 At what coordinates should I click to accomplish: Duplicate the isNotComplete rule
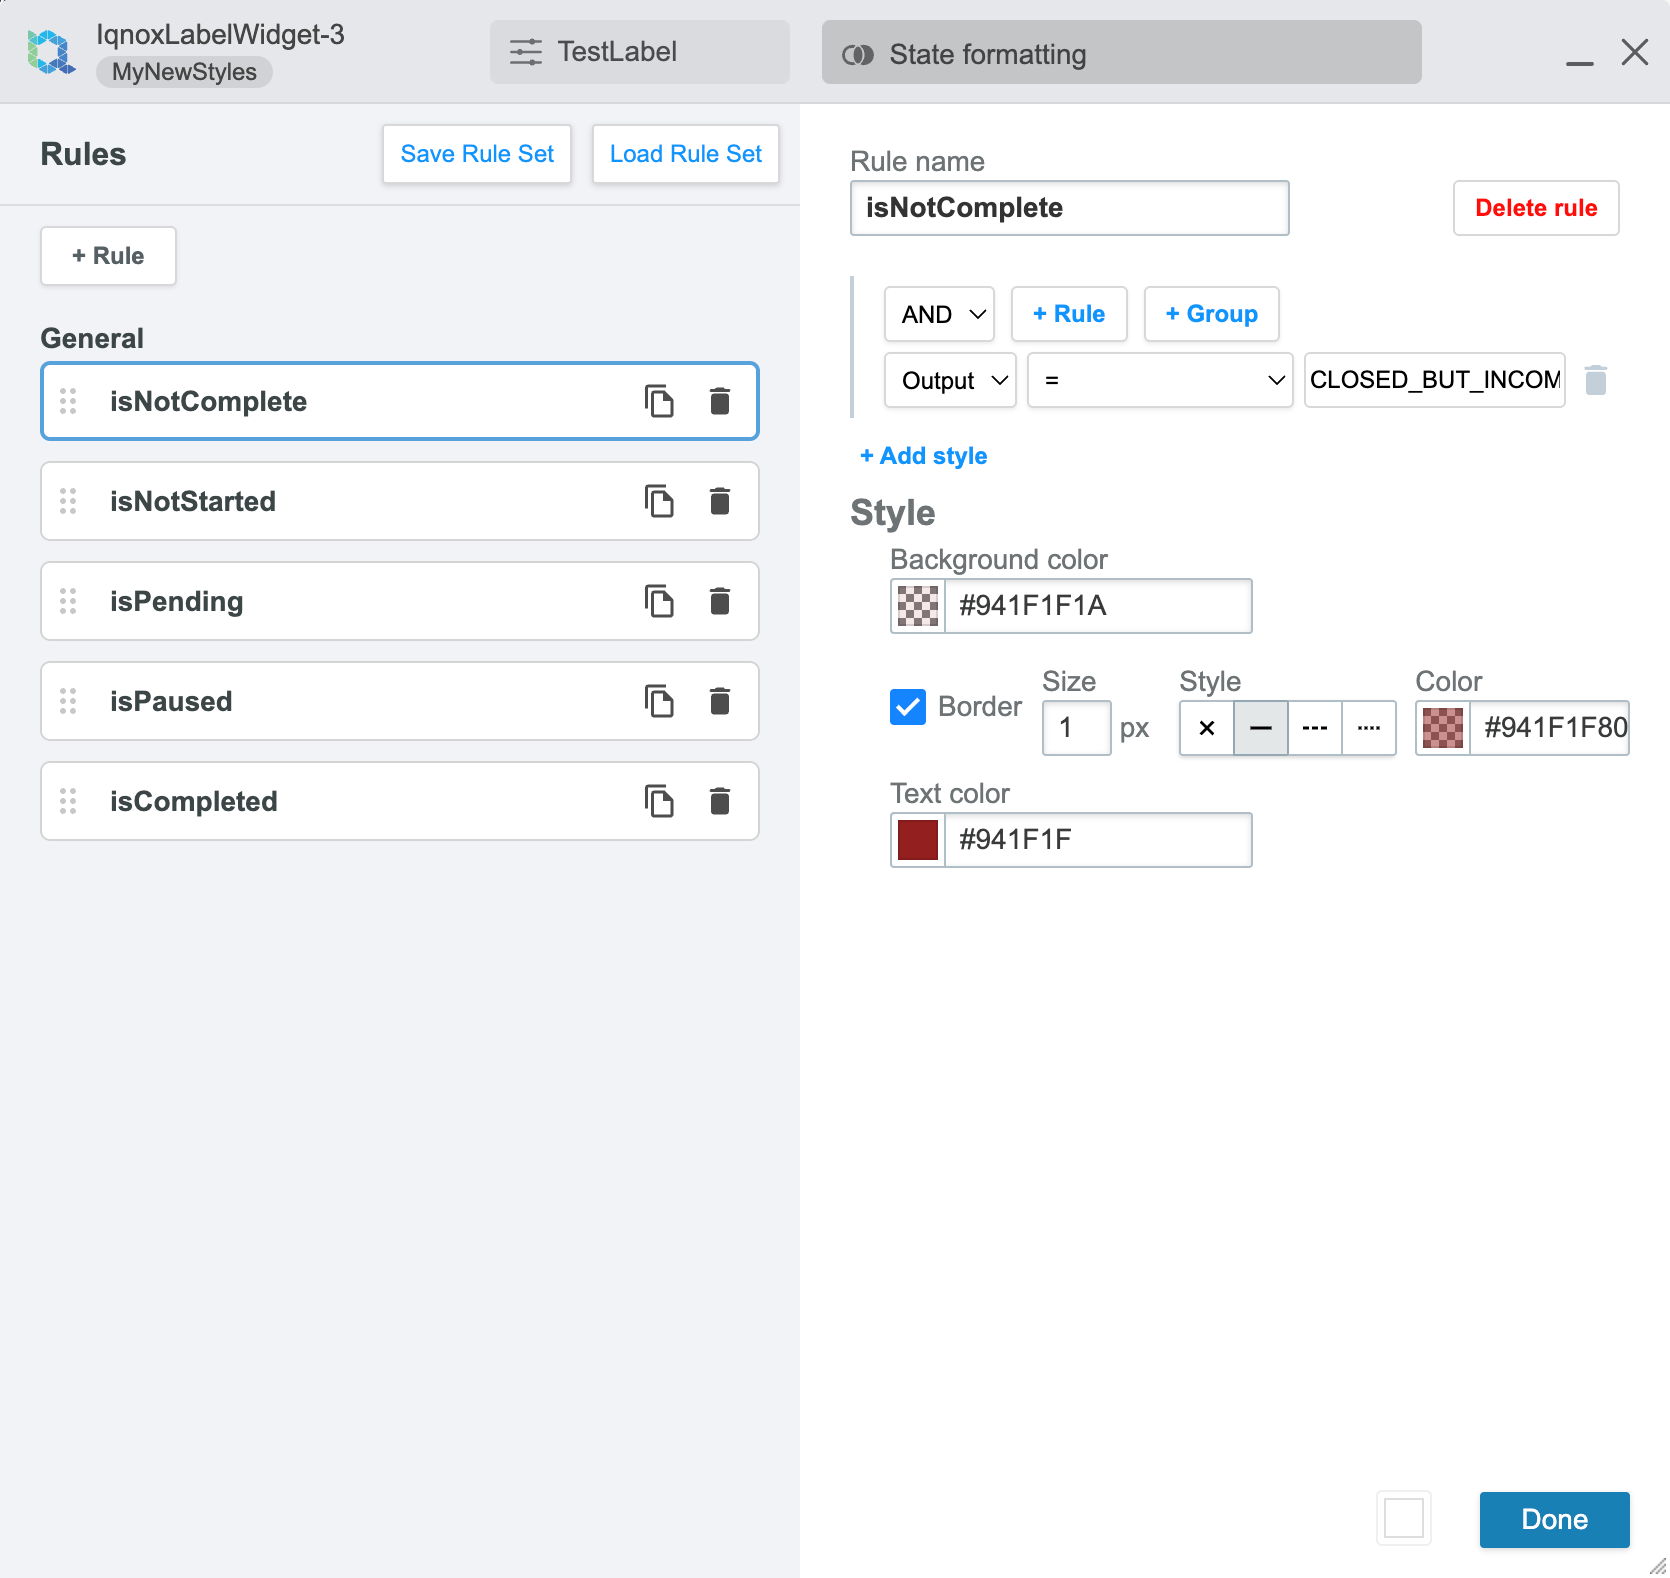(x=658, y=401)
